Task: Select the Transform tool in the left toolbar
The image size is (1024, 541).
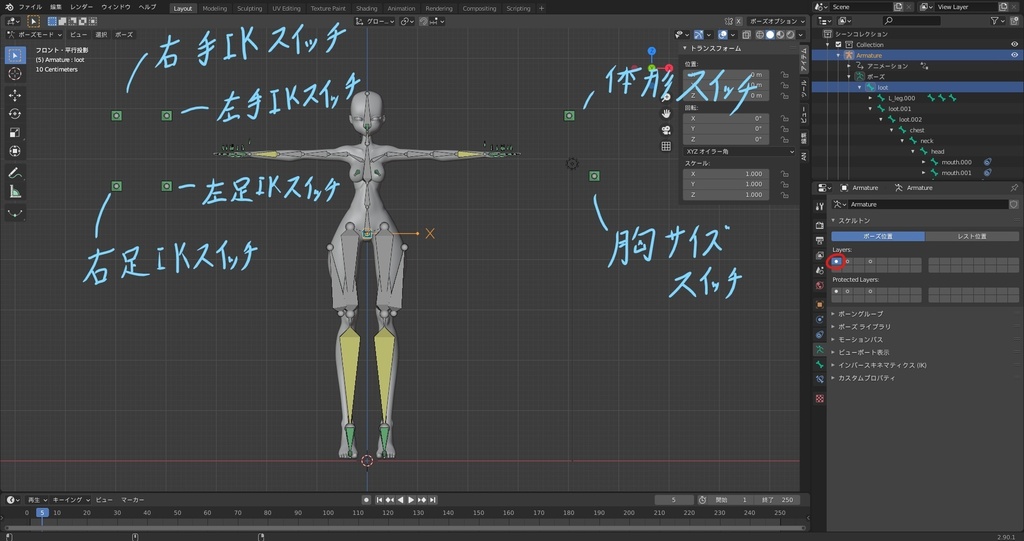Action: [15, 151]
